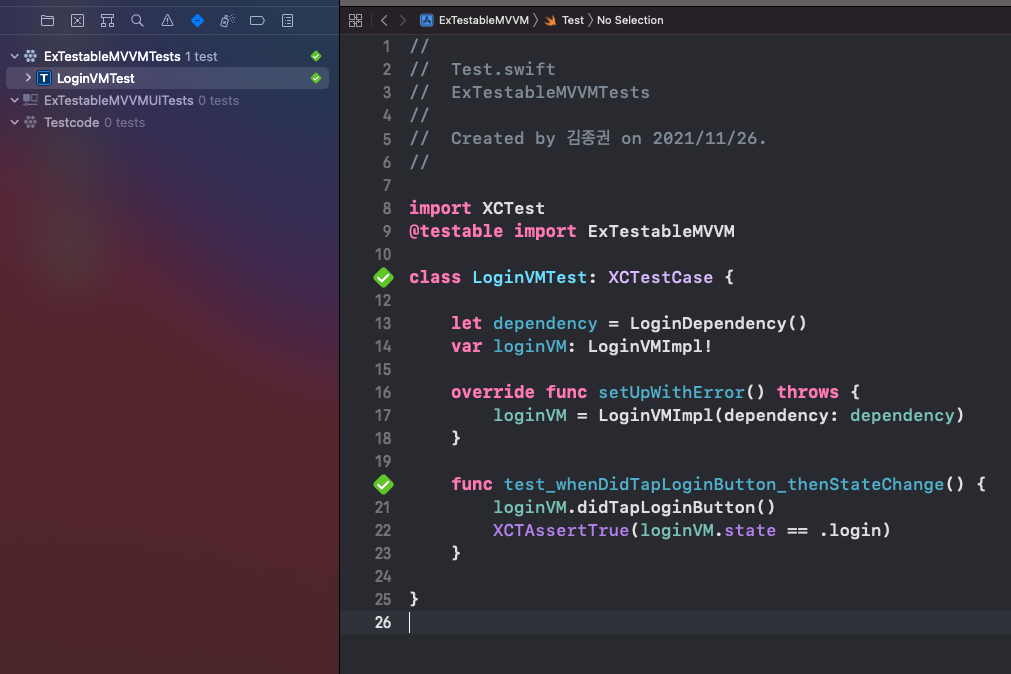Click 'Test.swift' comment on line 2
Viewport: 1011px width, 674px height.
pyautogui.click(x=503, y=70)
